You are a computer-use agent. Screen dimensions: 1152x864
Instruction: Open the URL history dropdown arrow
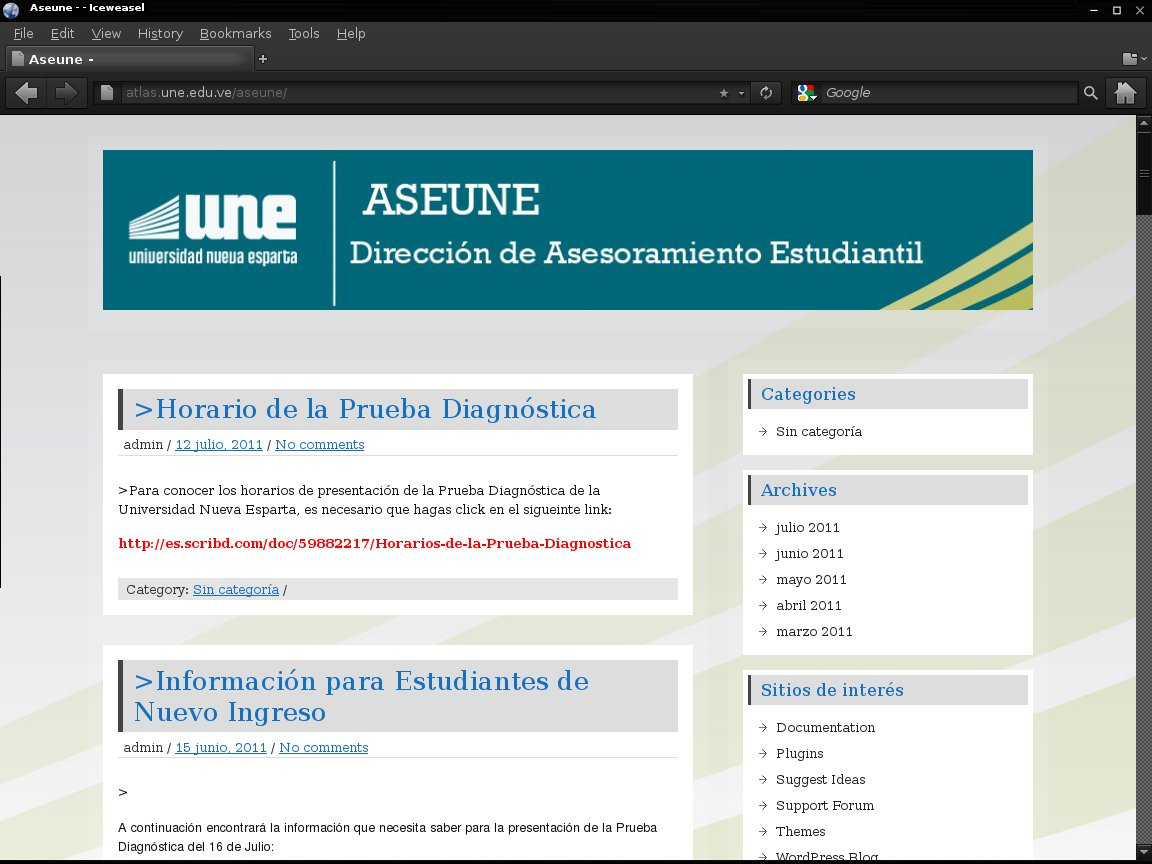[x=741, y=93]
